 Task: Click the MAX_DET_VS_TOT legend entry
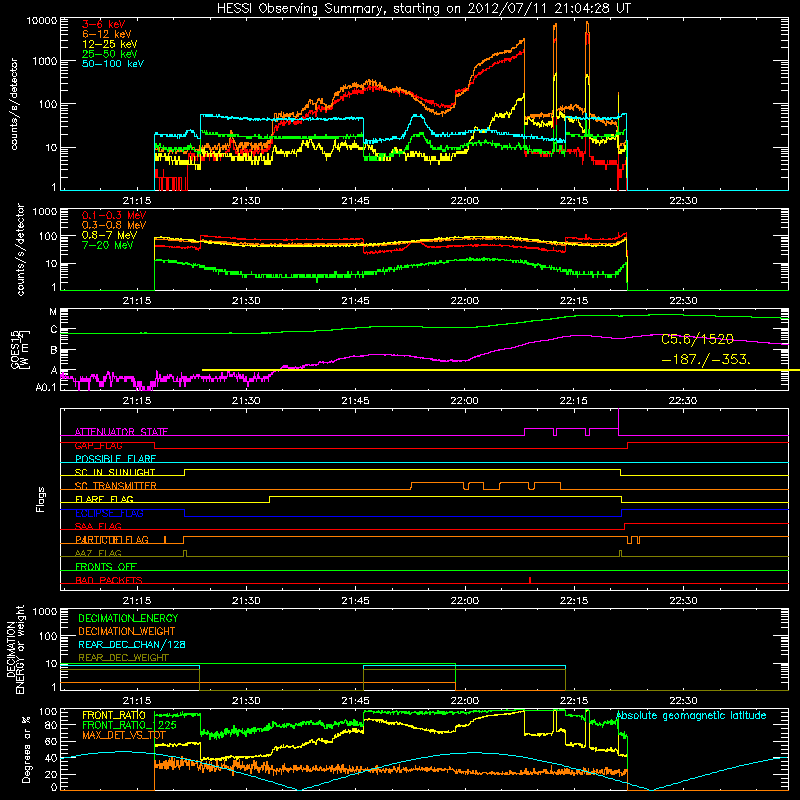[124, 735]
